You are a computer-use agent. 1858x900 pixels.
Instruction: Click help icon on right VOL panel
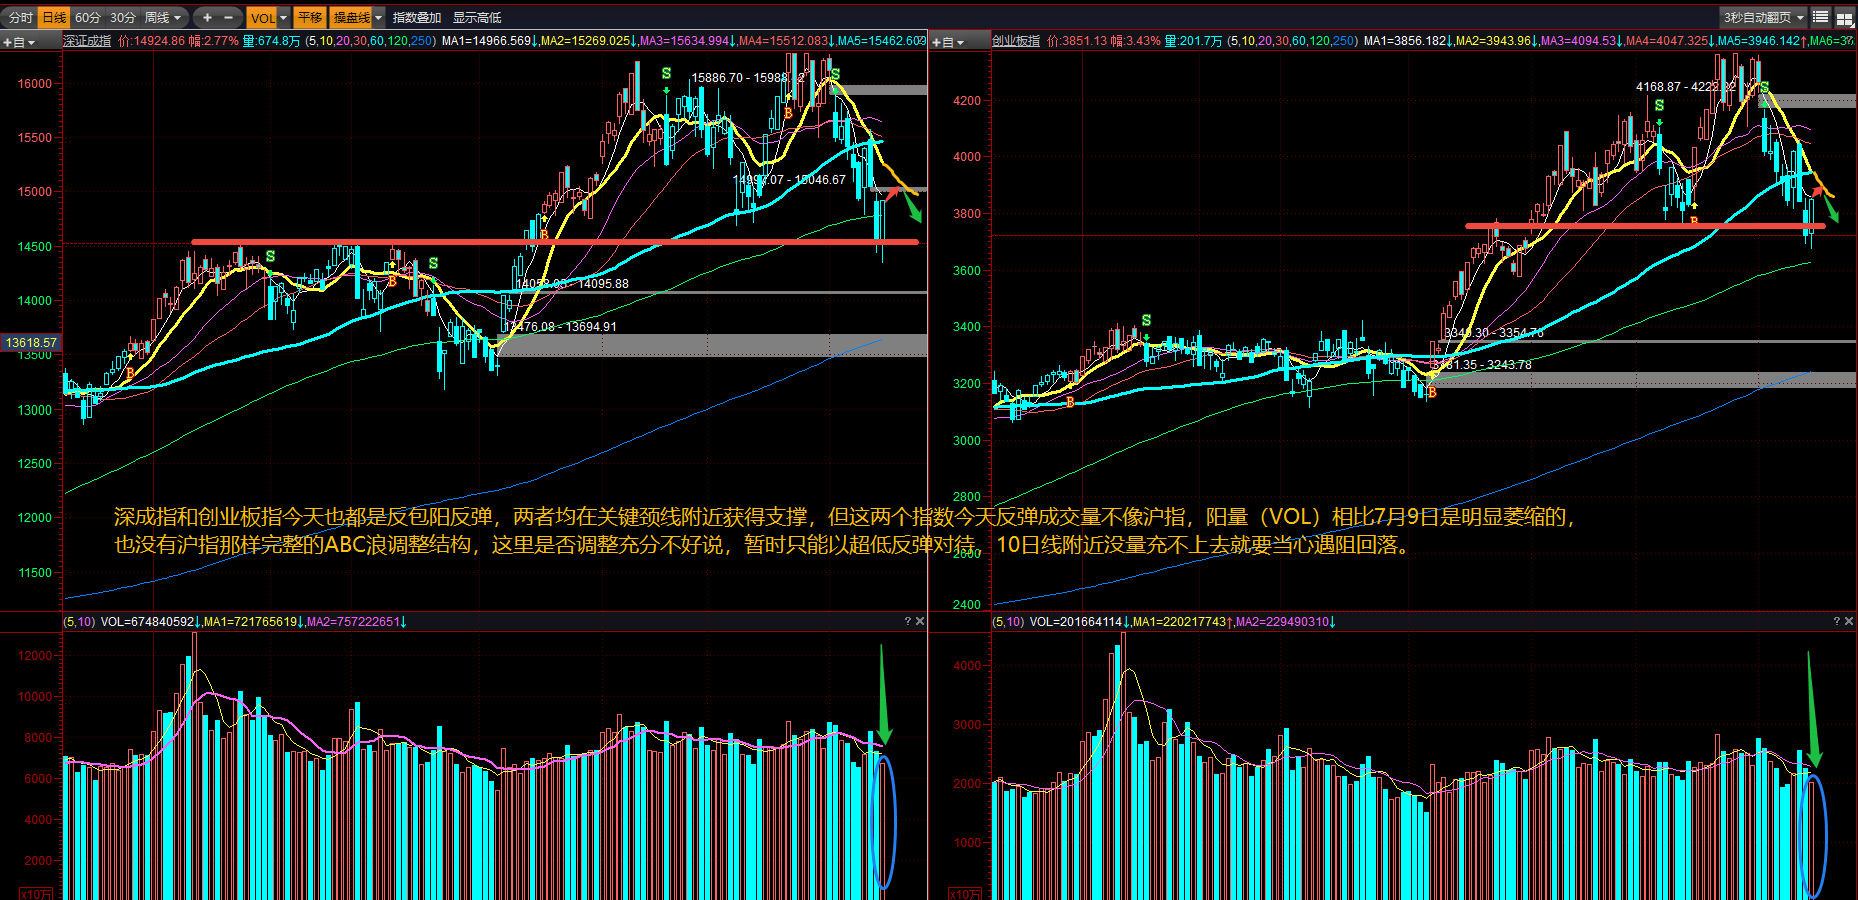1836,621
